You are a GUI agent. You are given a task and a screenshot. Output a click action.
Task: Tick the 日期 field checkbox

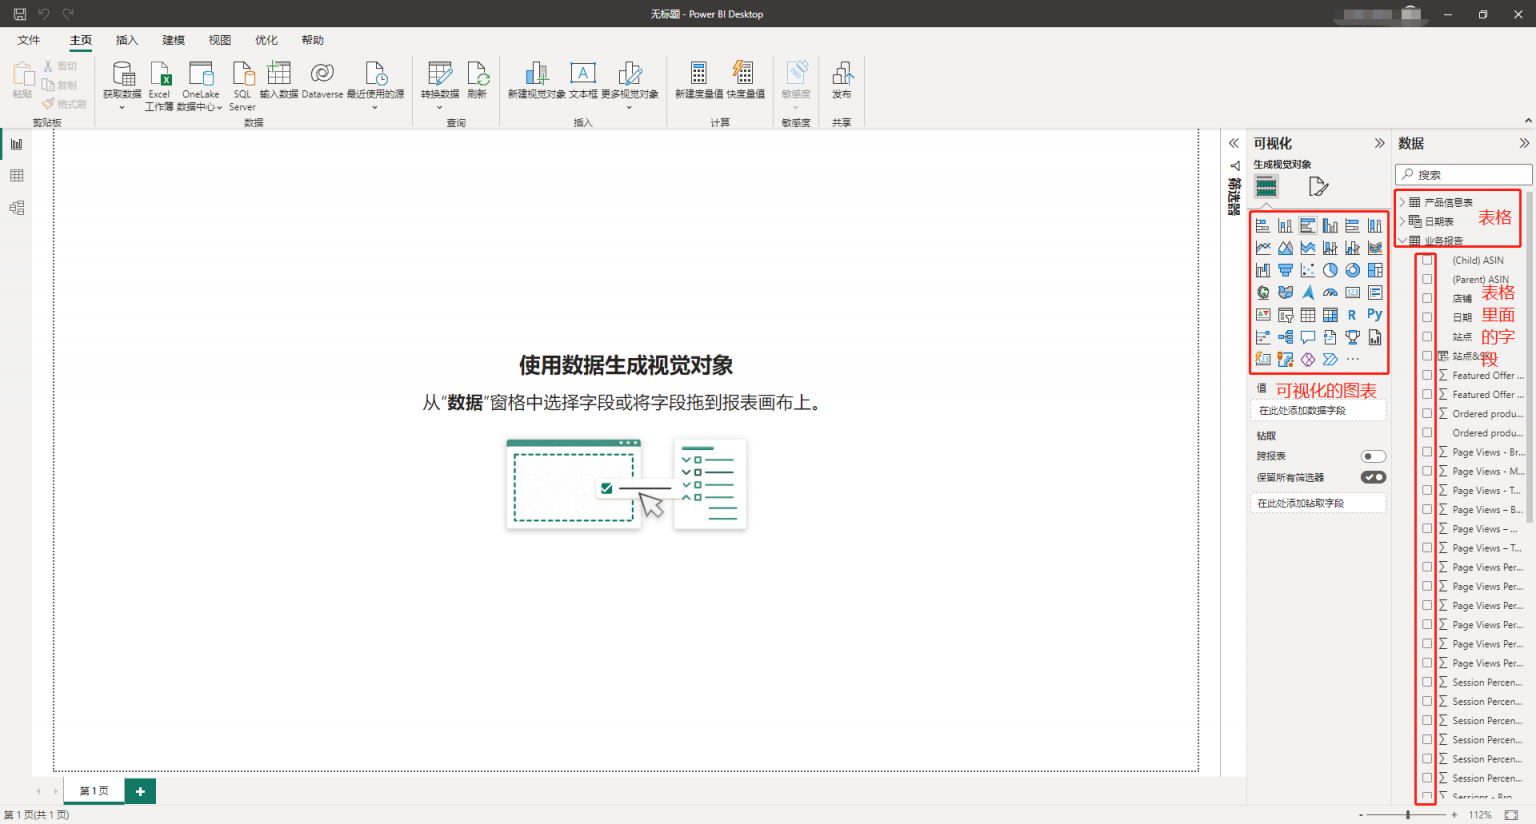click(1427, 317)
